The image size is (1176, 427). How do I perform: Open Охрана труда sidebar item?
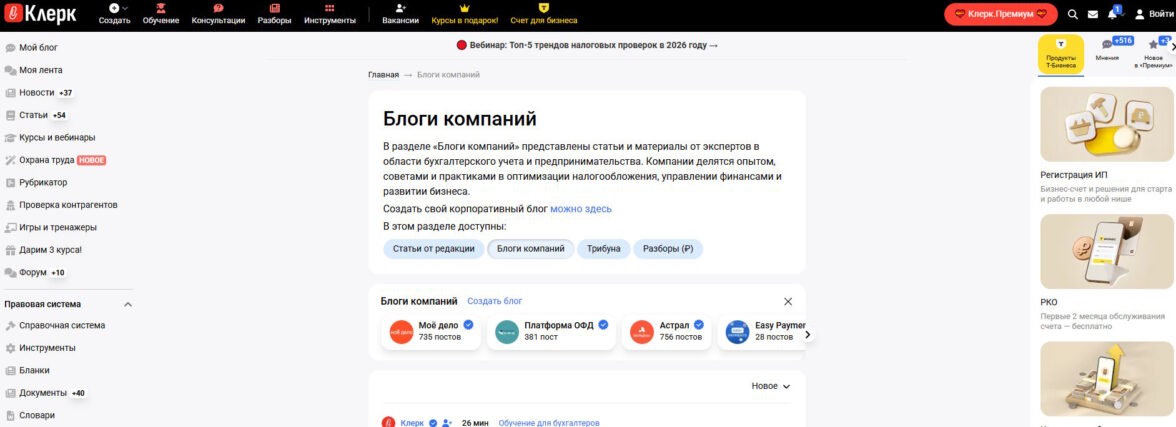(55, 160)
